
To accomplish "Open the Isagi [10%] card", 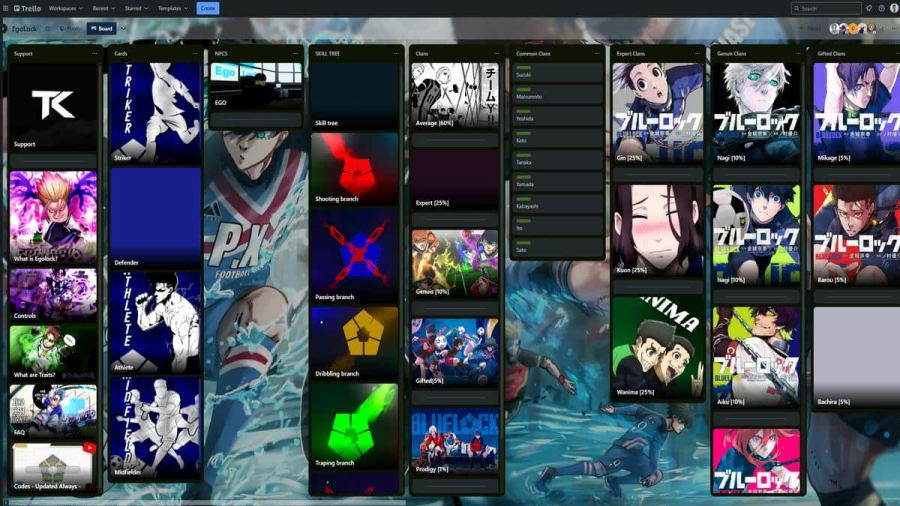I will (x=757, y=235).
